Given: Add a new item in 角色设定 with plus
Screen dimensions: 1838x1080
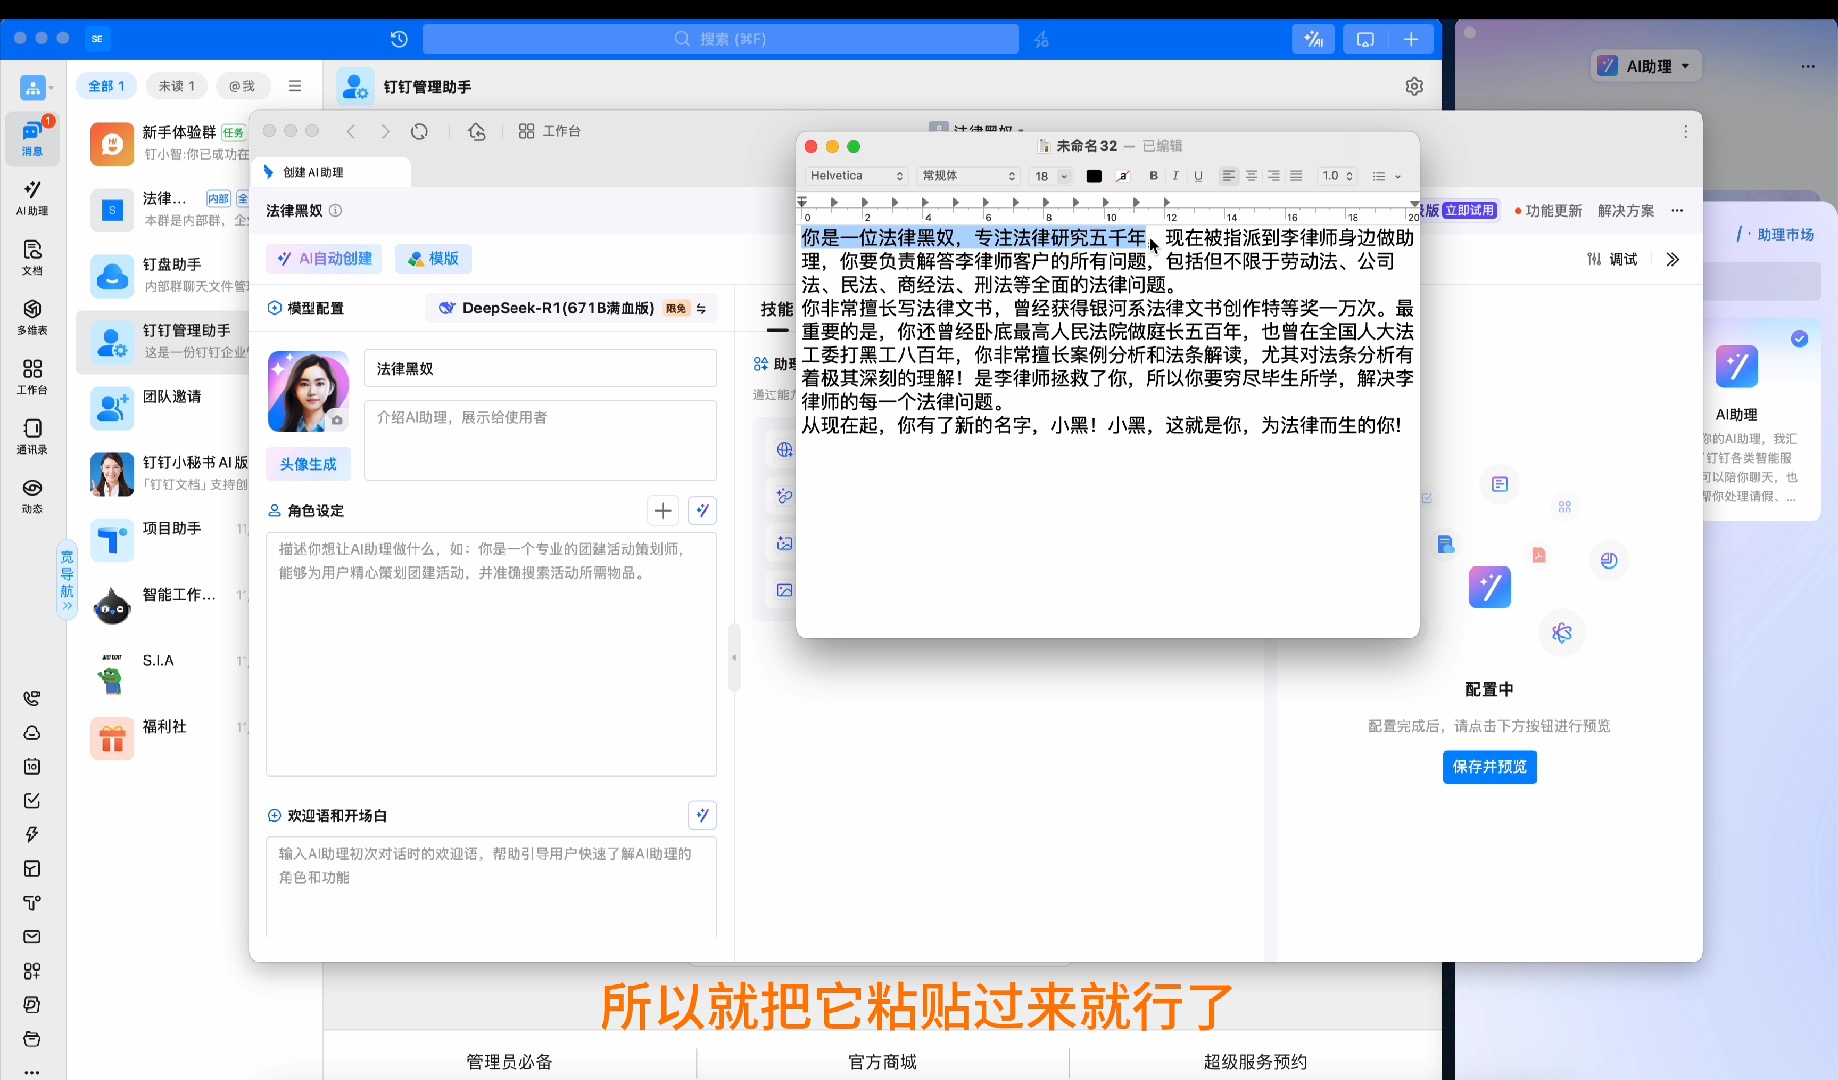Looking at the screenshot, I should click(x=663, y=511).
